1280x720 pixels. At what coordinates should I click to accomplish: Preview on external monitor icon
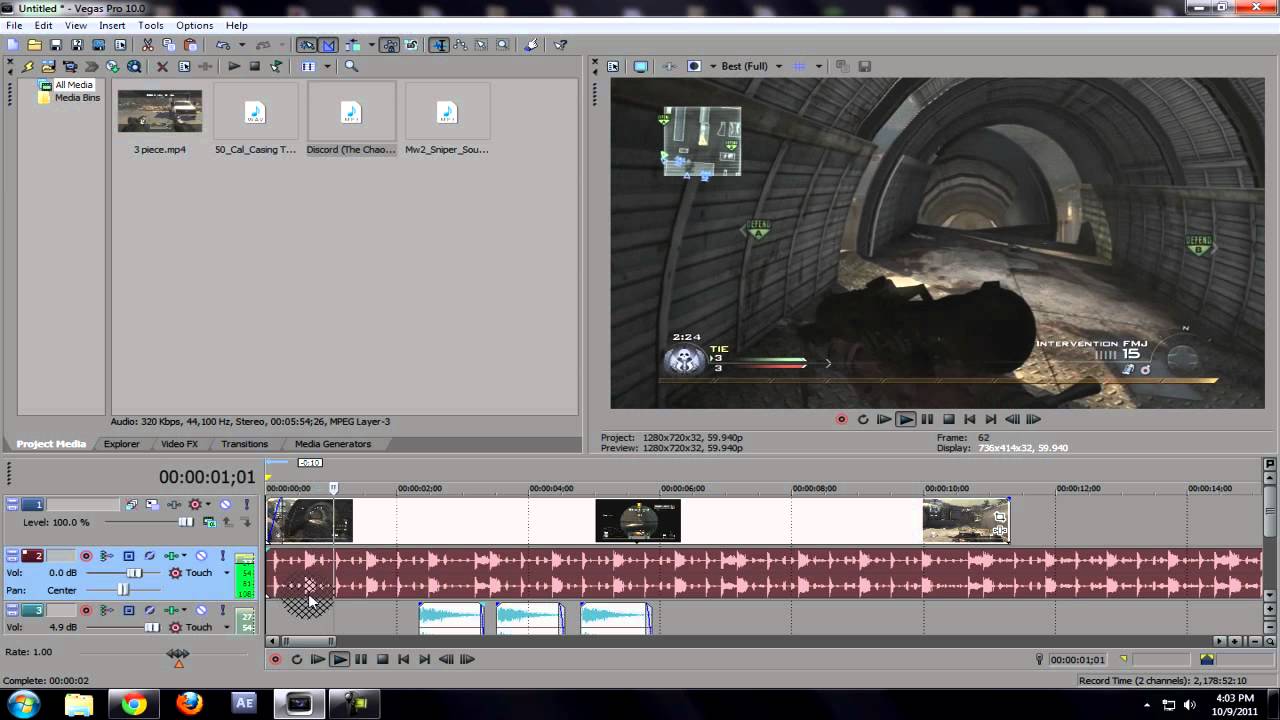641,67
